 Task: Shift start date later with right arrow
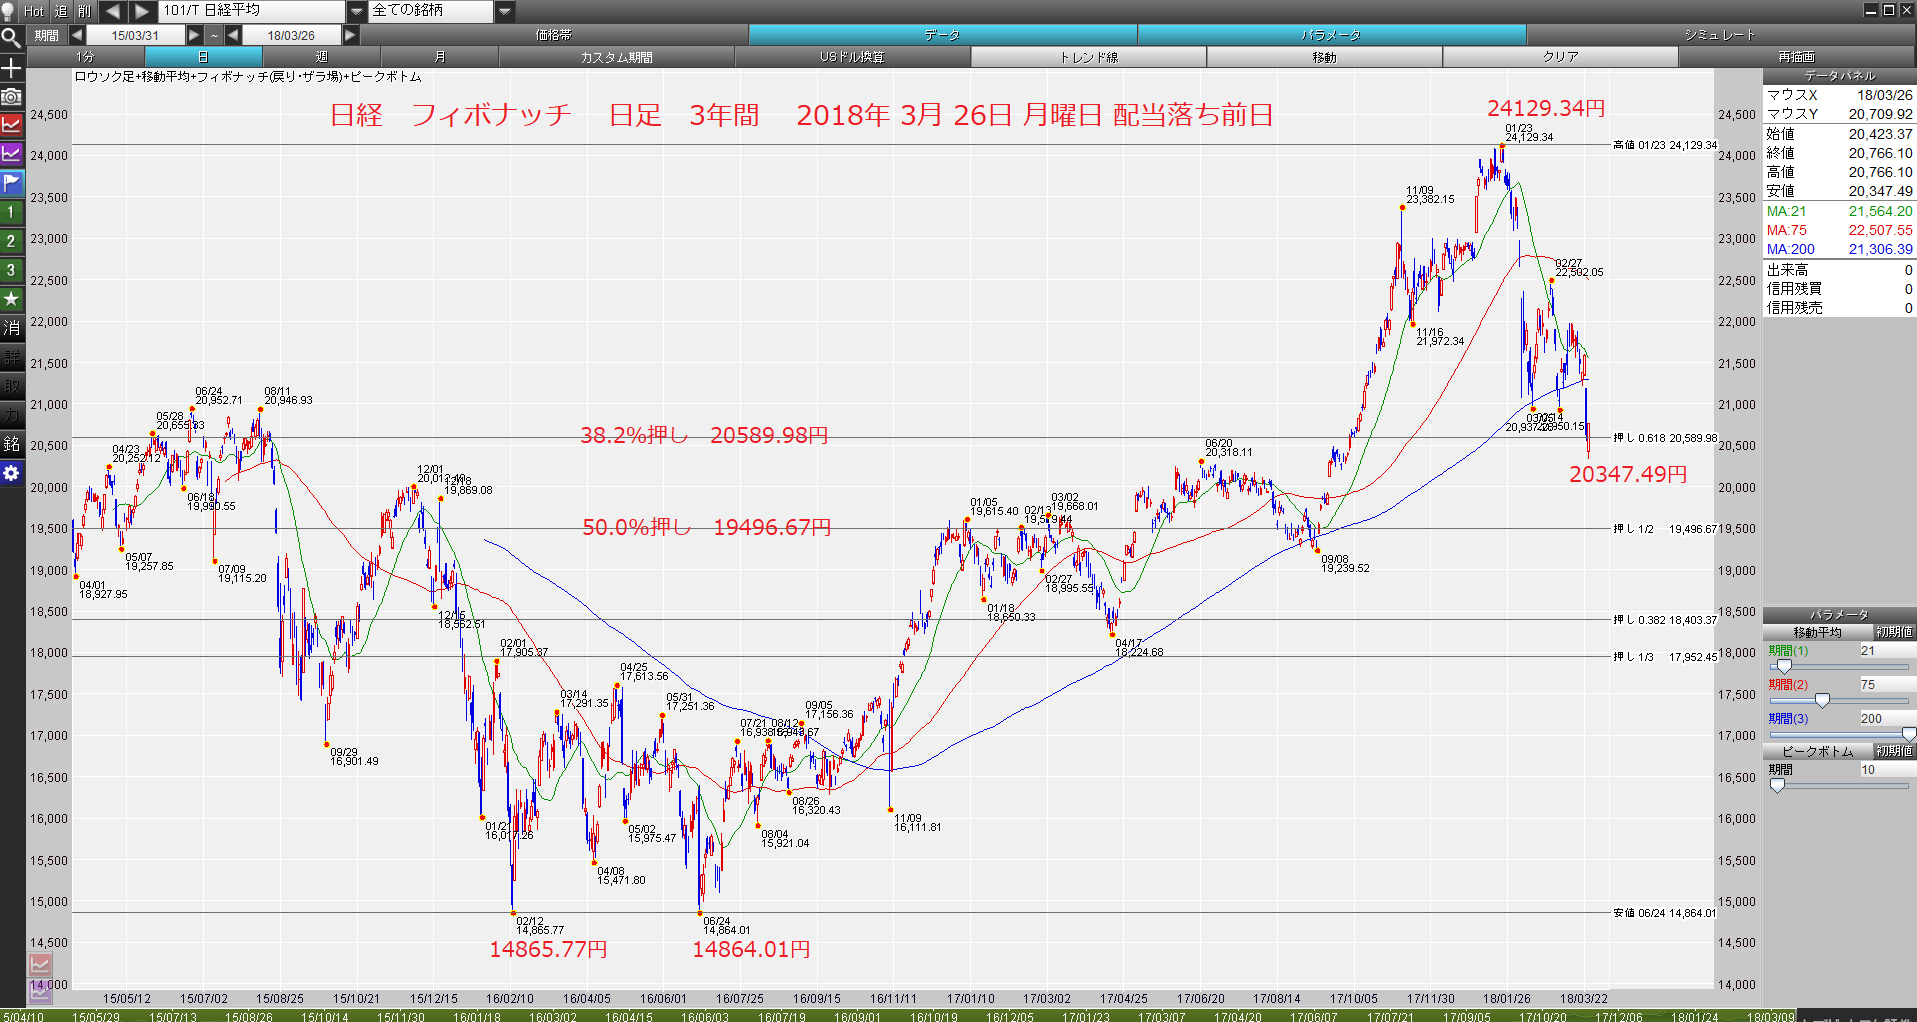click(195, 35)
